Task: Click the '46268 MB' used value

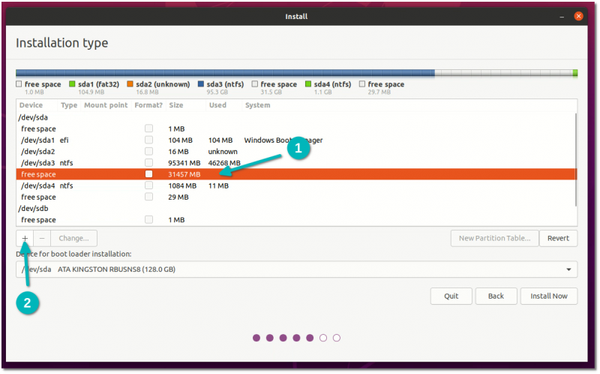Action: pyautogui.click(x=224, y=163)
